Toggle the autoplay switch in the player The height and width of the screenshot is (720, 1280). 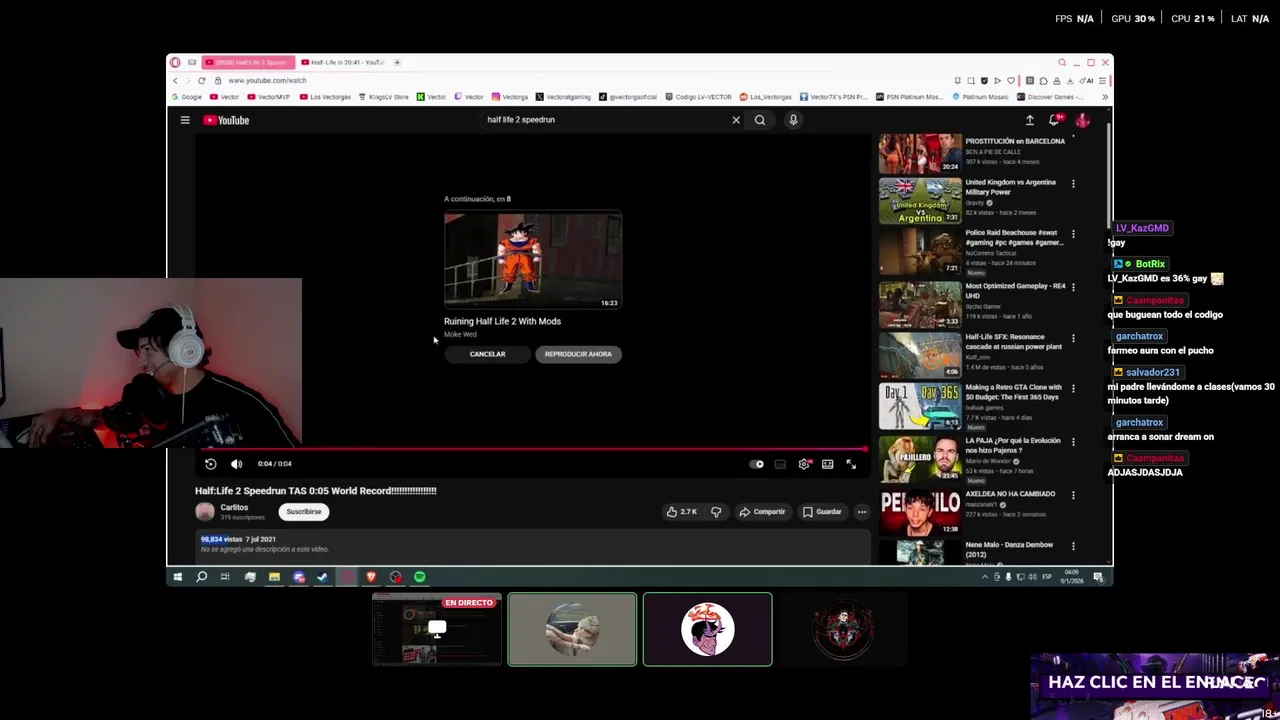(757, 464)
